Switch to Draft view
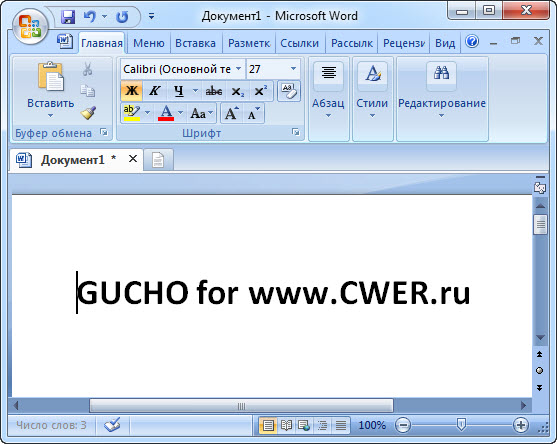This screenshot has height=444, width=557. tap(341, 425)
